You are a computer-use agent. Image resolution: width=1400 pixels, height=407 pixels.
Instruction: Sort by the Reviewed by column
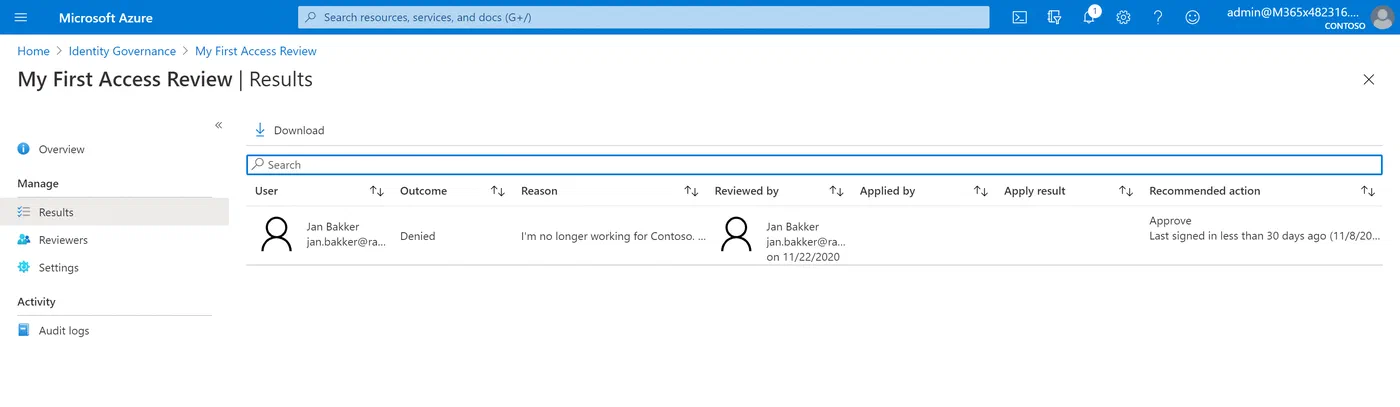(x=837, y=191)
